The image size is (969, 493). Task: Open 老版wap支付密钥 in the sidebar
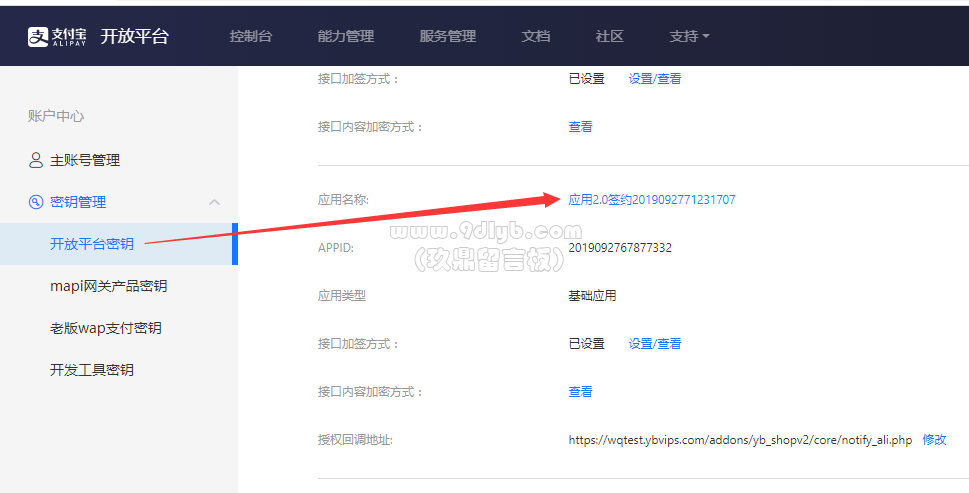(x=106, y=328)
